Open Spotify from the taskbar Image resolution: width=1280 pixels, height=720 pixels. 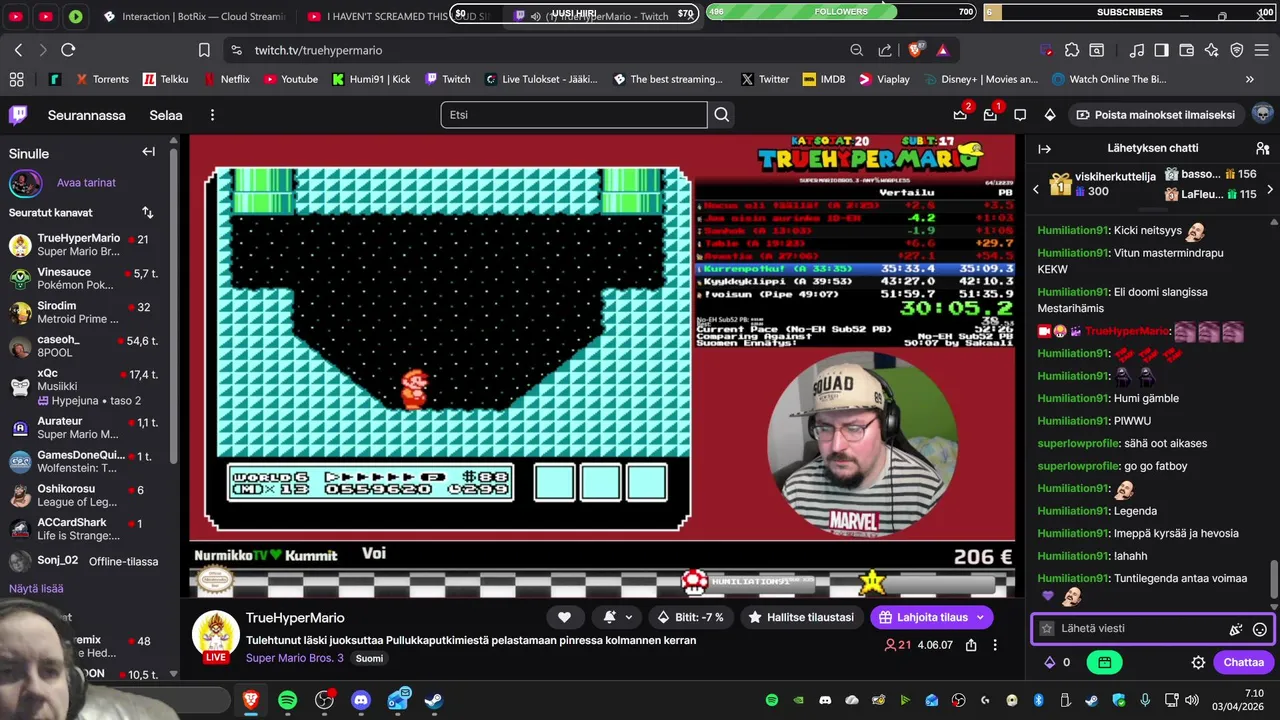[288, 700]
